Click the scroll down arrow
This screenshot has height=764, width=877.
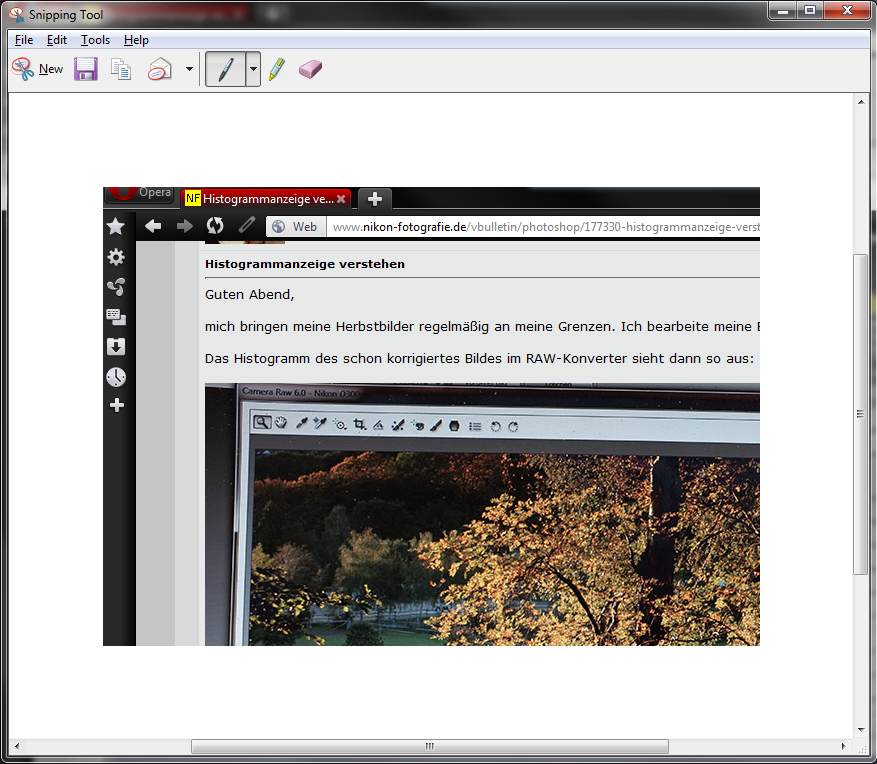(x=861, y=729)
